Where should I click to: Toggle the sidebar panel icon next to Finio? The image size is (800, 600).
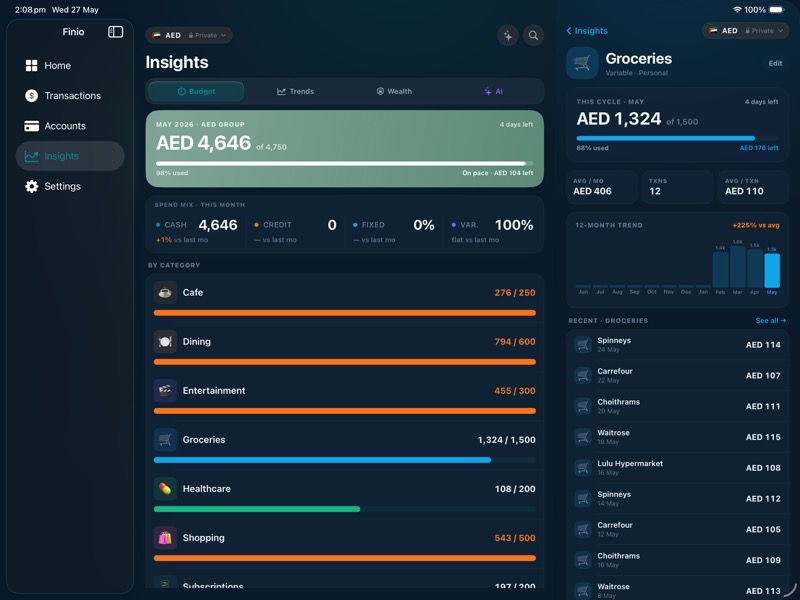[115, 32]
